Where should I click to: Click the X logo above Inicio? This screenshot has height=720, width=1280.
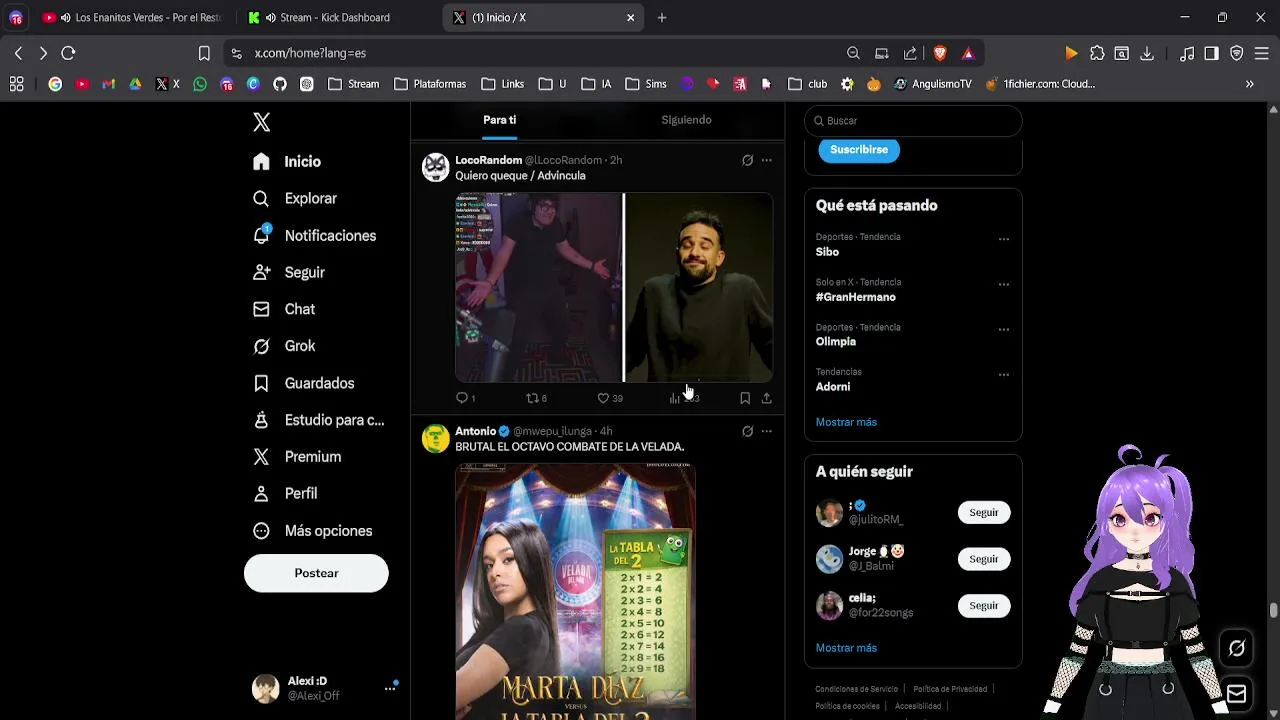tap(261, 122)
